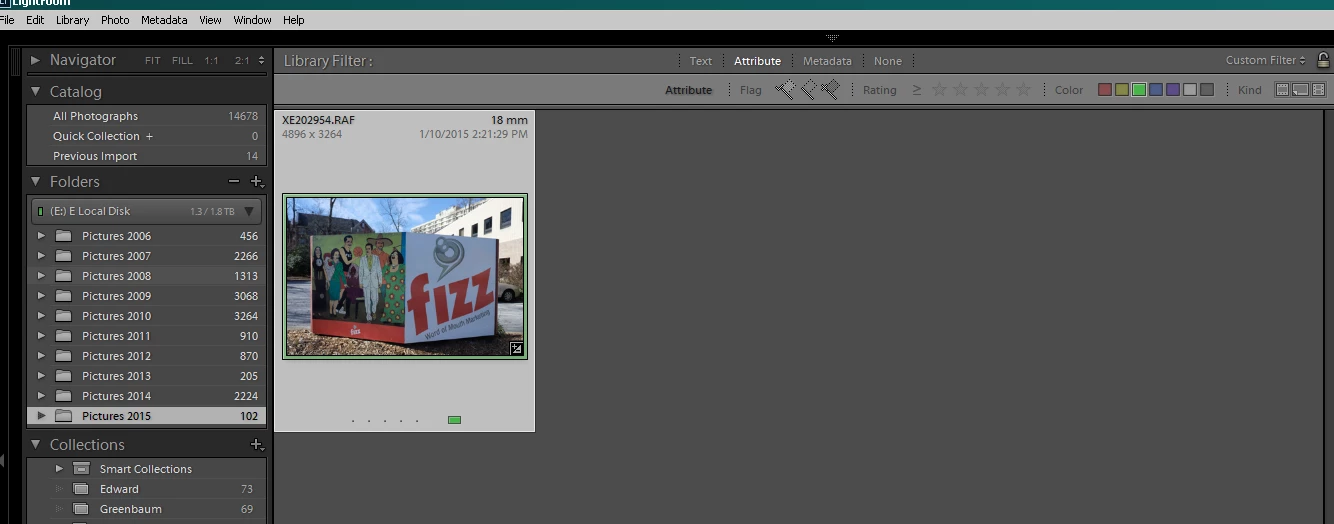Filter kind by videos
Viewport: 1334px width, 524px height.
pos(1319,90)
